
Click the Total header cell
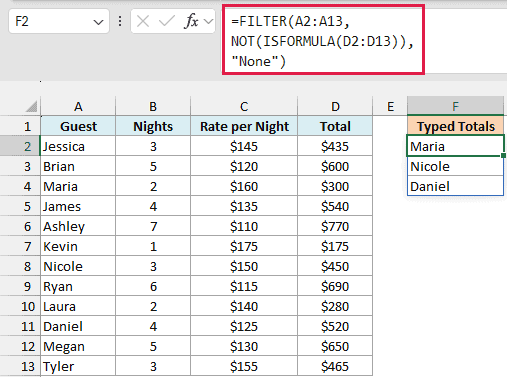pyautogui.click(x=335, y=126)
